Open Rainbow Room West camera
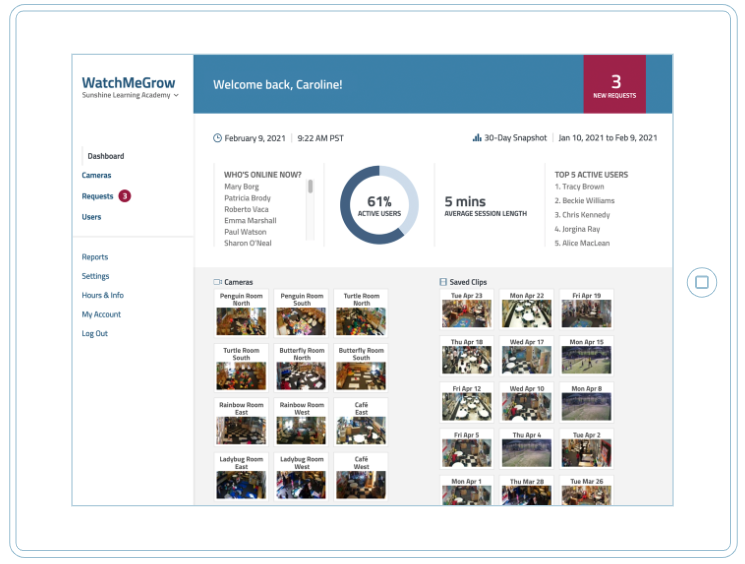Image resolution: width=745 pixels, height=564 pixels. 301,423
